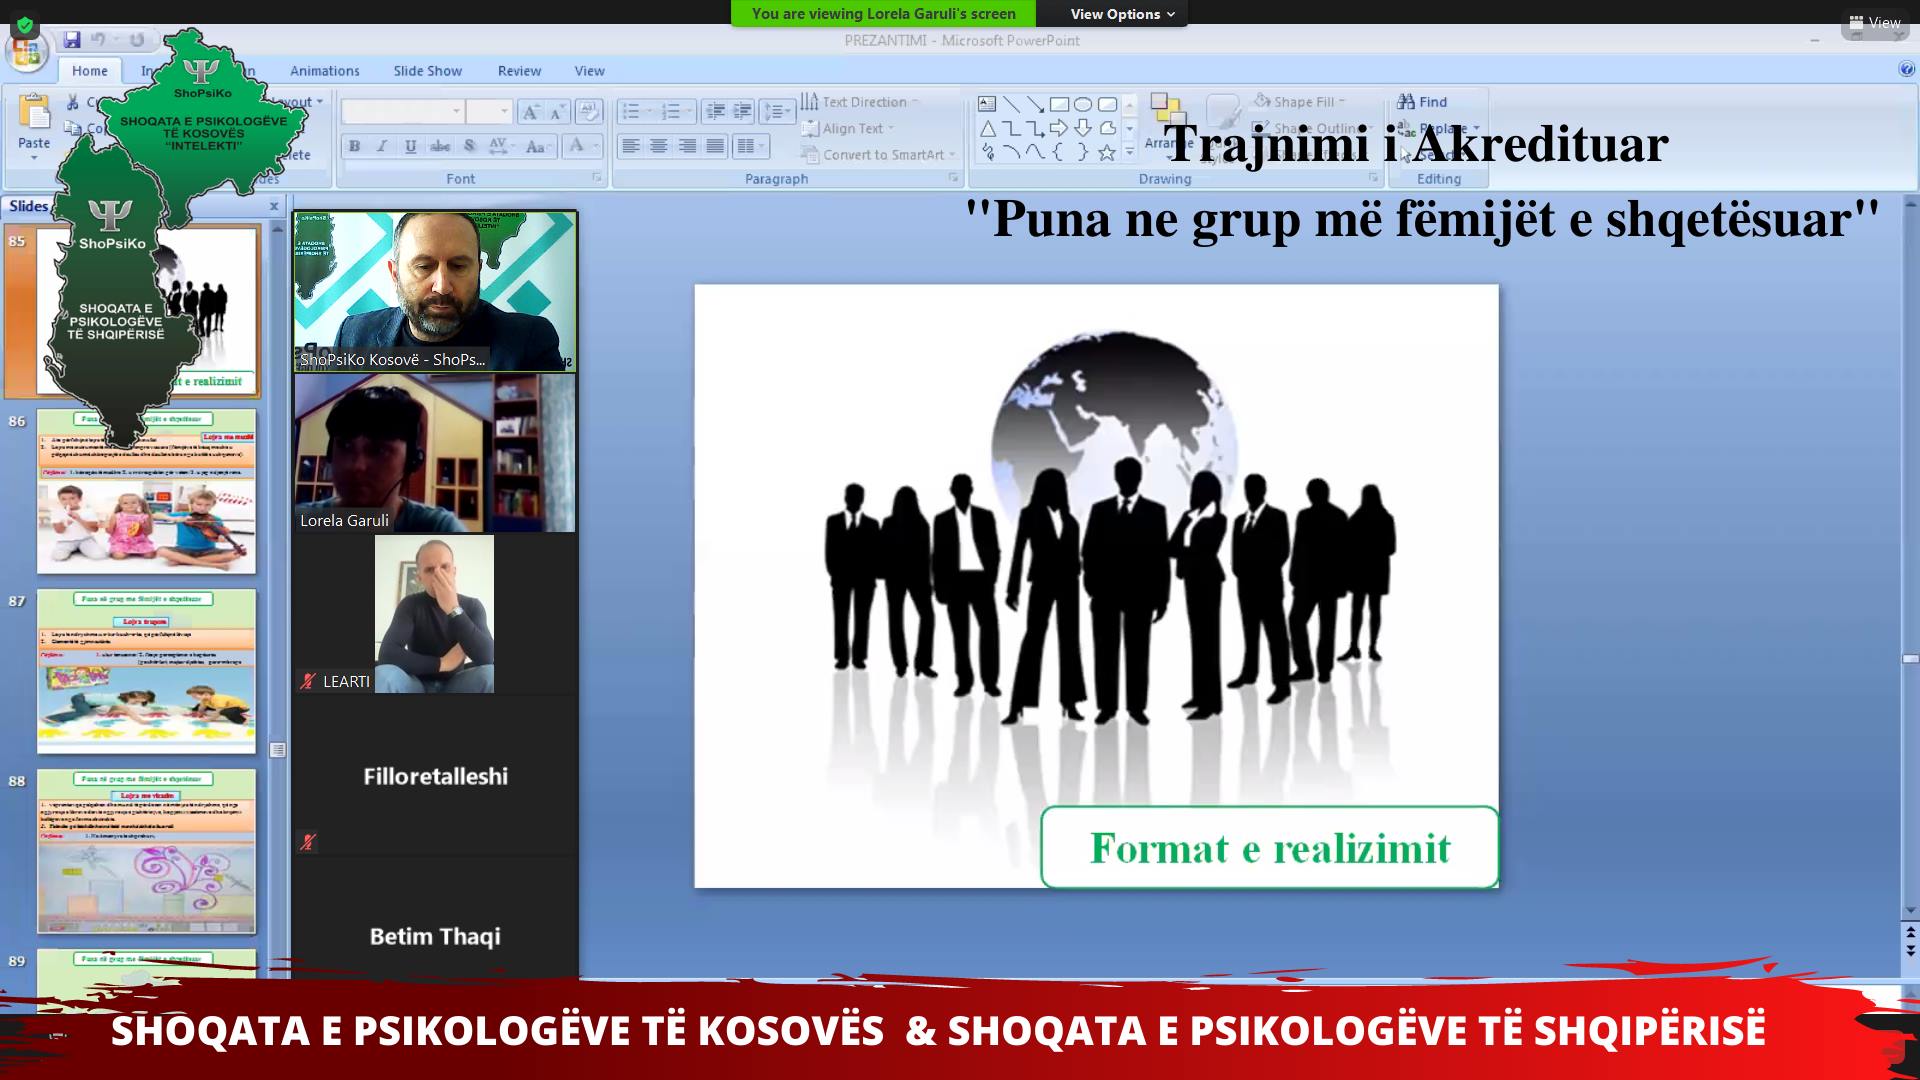
Task: Expand the shapes gallery More arrow
Action: click(1130, 153)
